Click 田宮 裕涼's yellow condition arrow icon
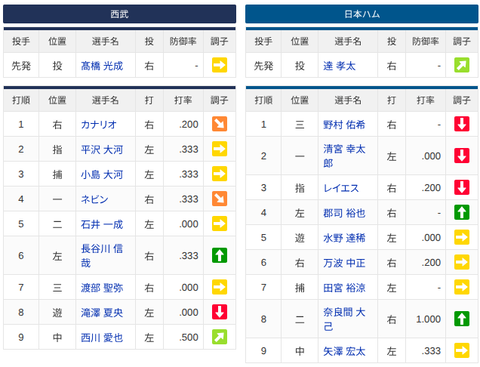 tap(462, 287)
